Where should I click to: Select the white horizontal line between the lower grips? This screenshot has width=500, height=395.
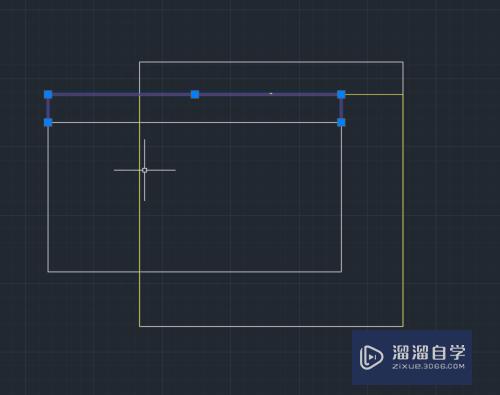pos(195,123)
